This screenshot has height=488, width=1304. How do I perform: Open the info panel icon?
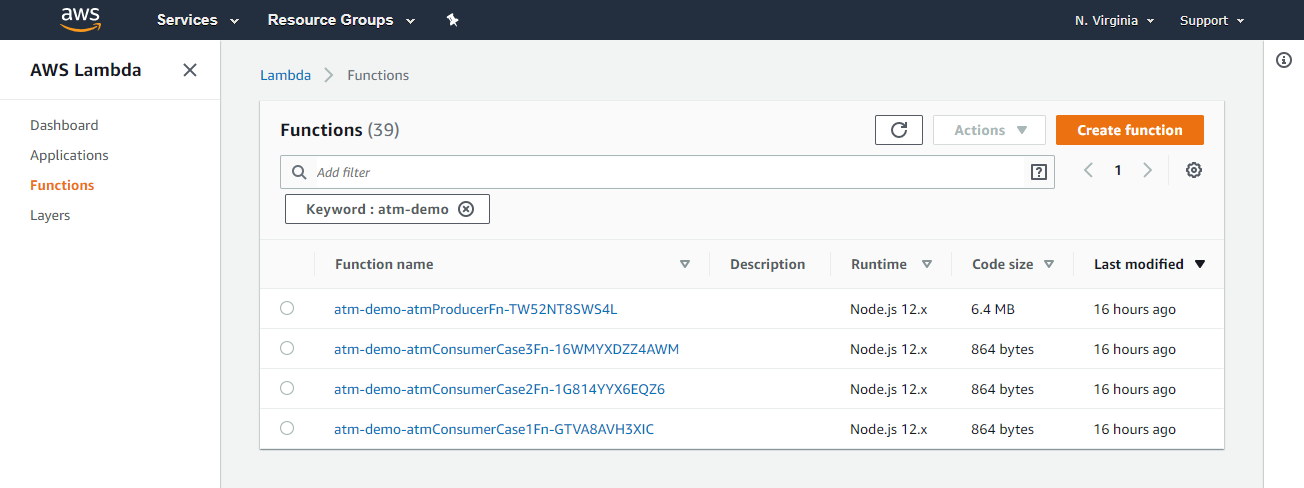point(1284,61)
